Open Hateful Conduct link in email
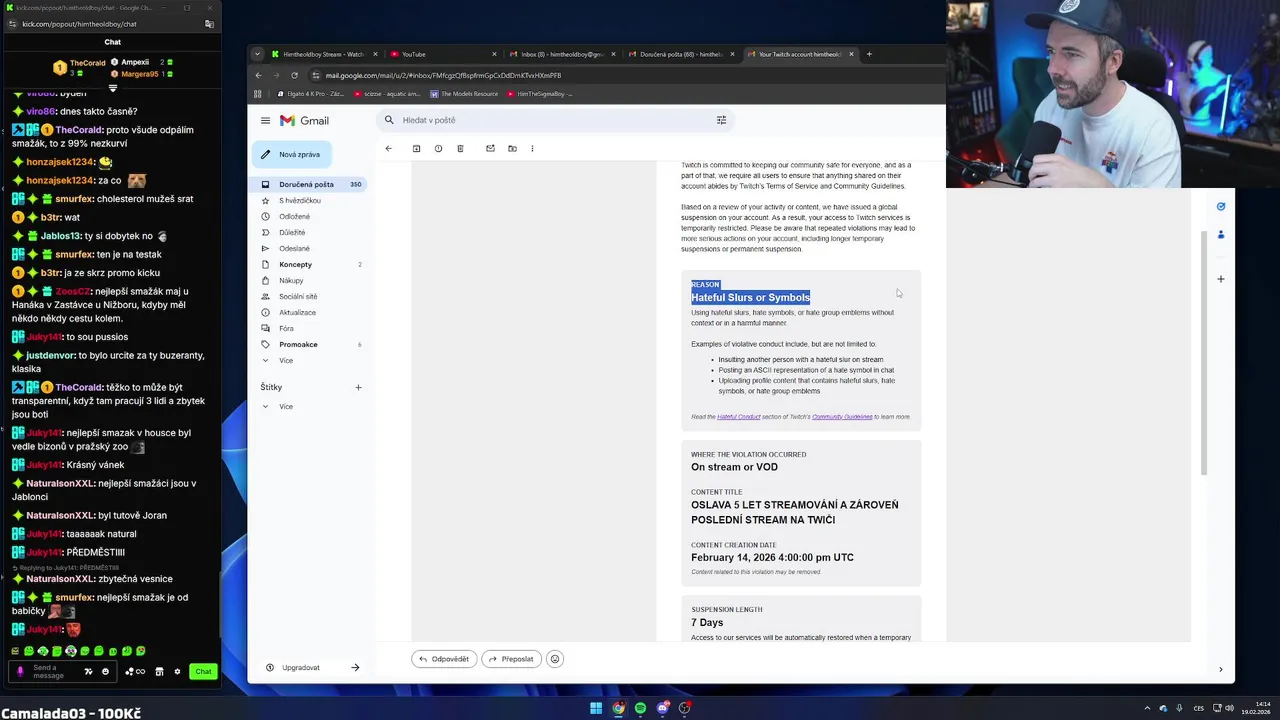 pyautogui.click(x=739, y=417)
